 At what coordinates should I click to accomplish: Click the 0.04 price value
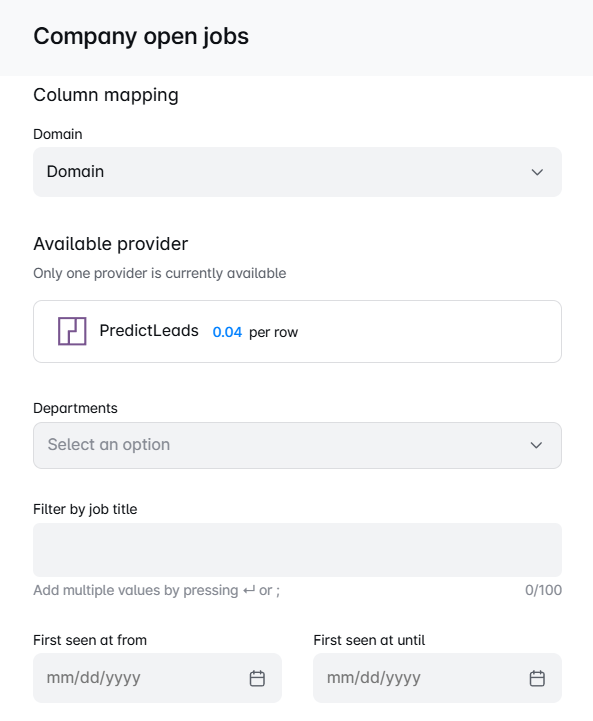coord(227,332)
